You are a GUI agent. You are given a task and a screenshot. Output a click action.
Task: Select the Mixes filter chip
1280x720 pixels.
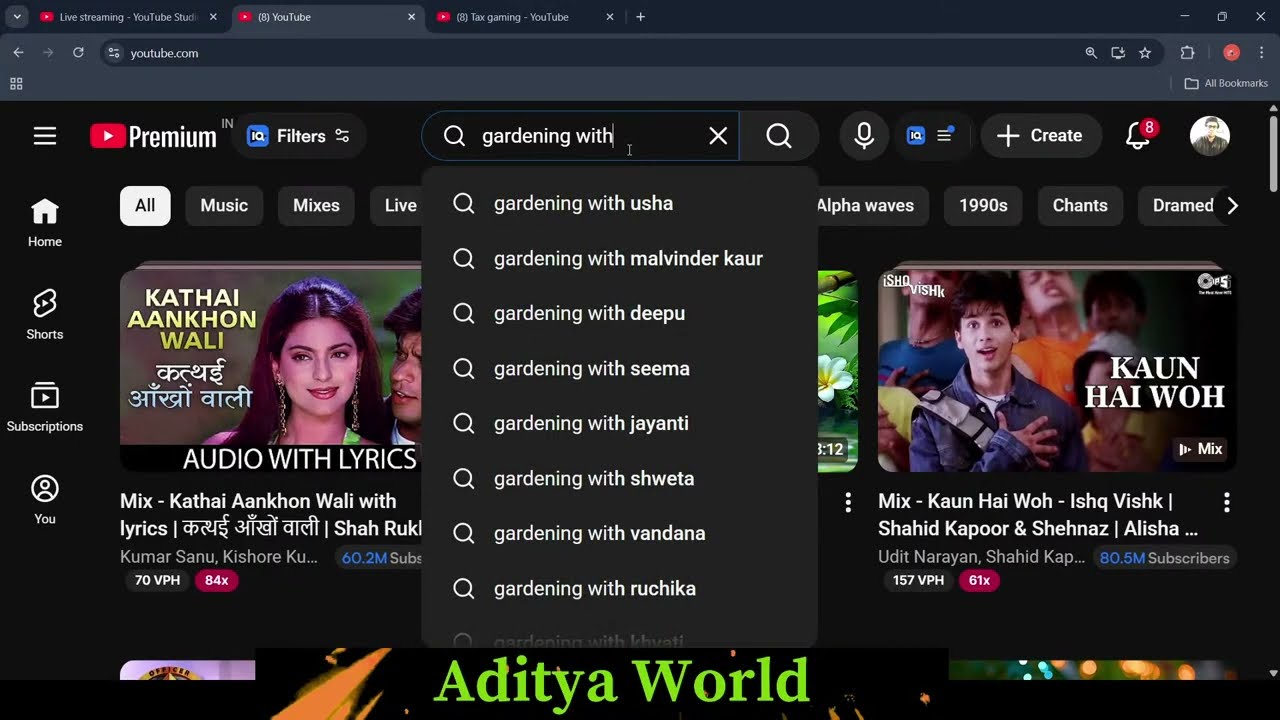click(316, 205)
